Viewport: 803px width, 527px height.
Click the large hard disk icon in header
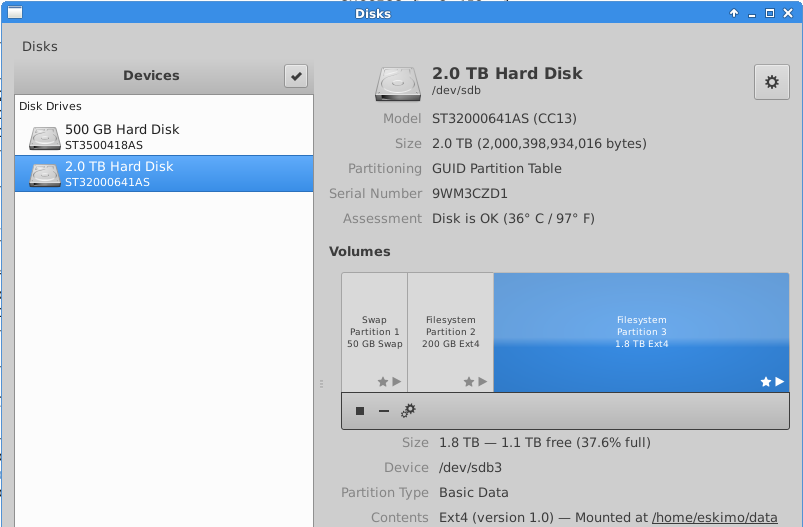(397, 83)
